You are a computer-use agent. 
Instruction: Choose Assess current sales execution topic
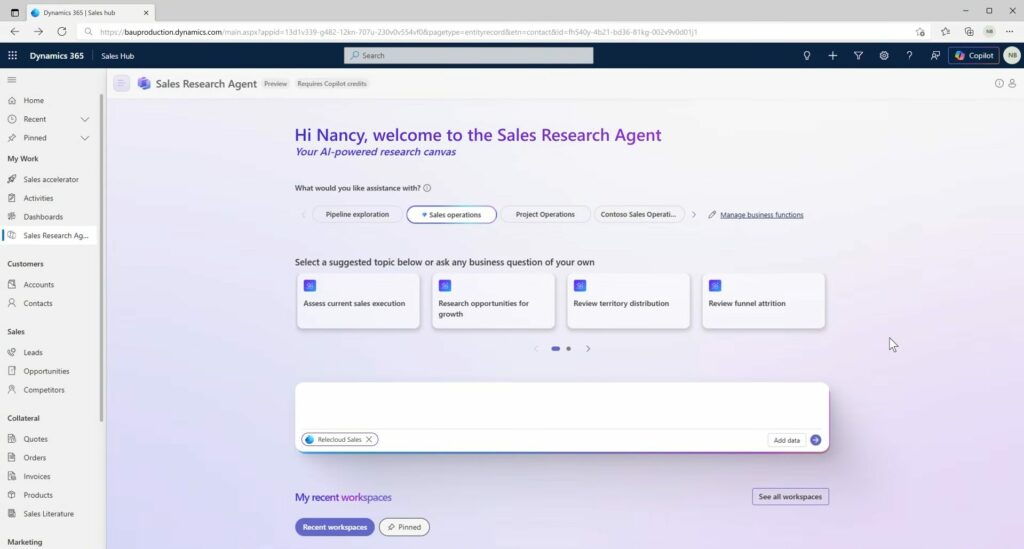[358, 301]
